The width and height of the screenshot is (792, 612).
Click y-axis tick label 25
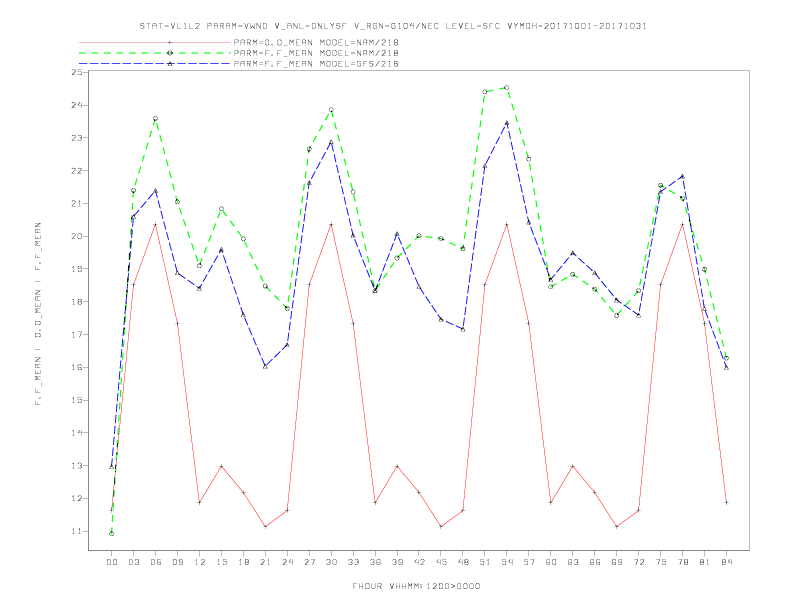click(76, 72)
